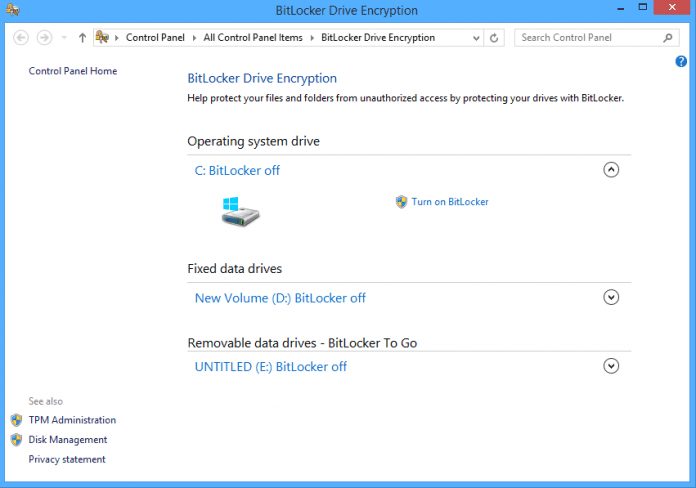
Task: Click the shield icon beside Turn on BitLocker
Action: (401, 202)
